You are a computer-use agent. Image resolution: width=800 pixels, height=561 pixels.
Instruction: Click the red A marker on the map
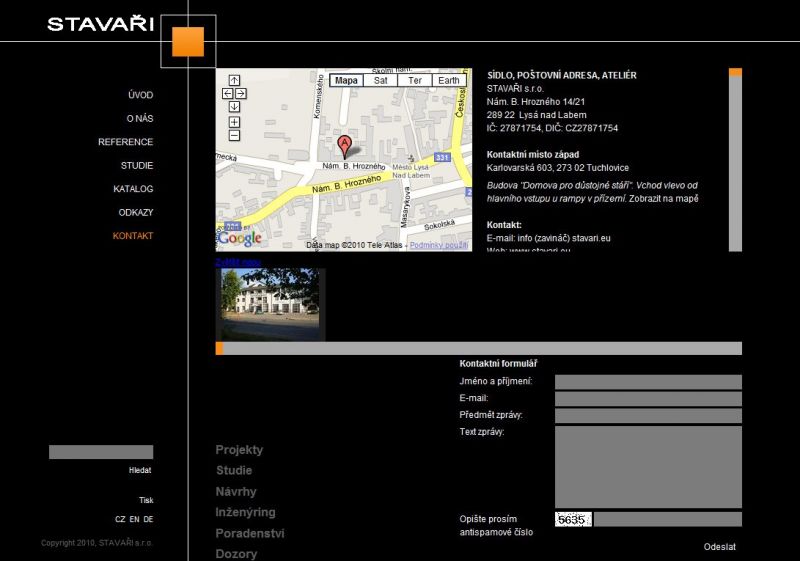pyautogui.click(x=345, y=145)
